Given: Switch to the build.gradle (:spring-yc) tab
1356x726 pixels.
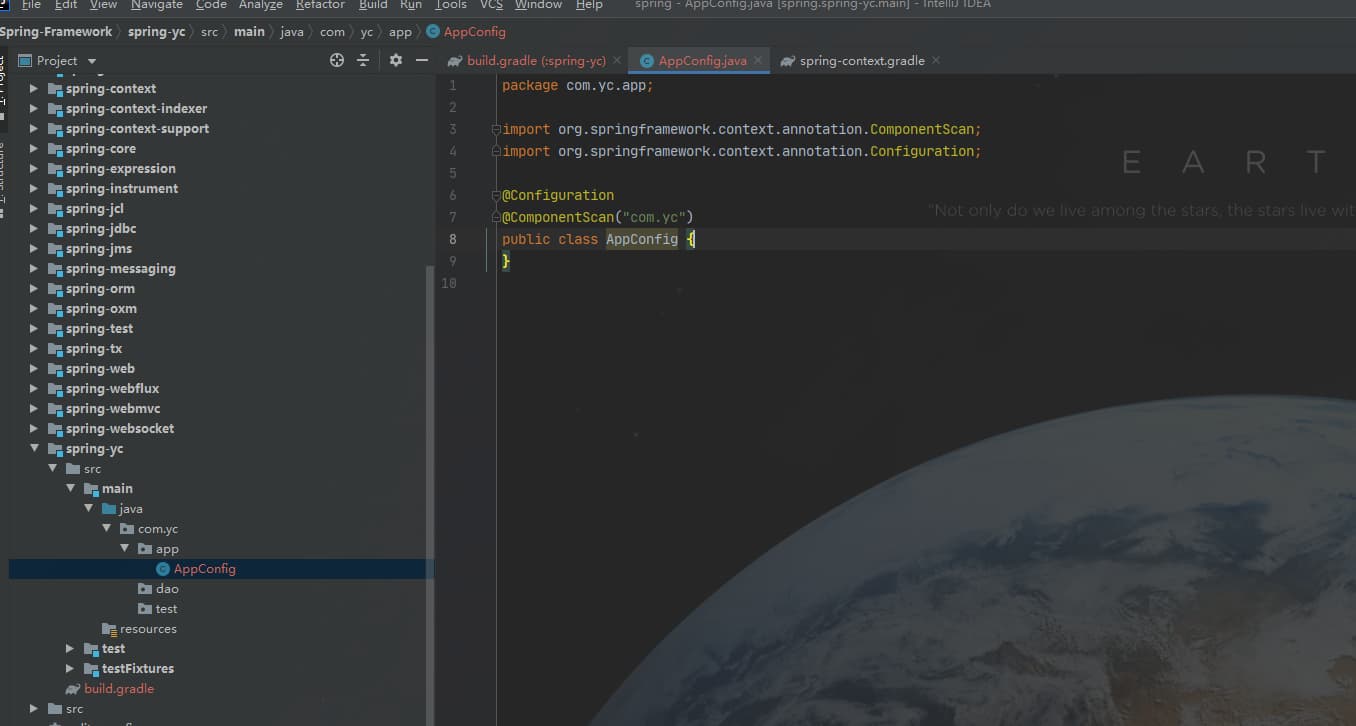Looking at the screenshot, I should tap(534, 61).
